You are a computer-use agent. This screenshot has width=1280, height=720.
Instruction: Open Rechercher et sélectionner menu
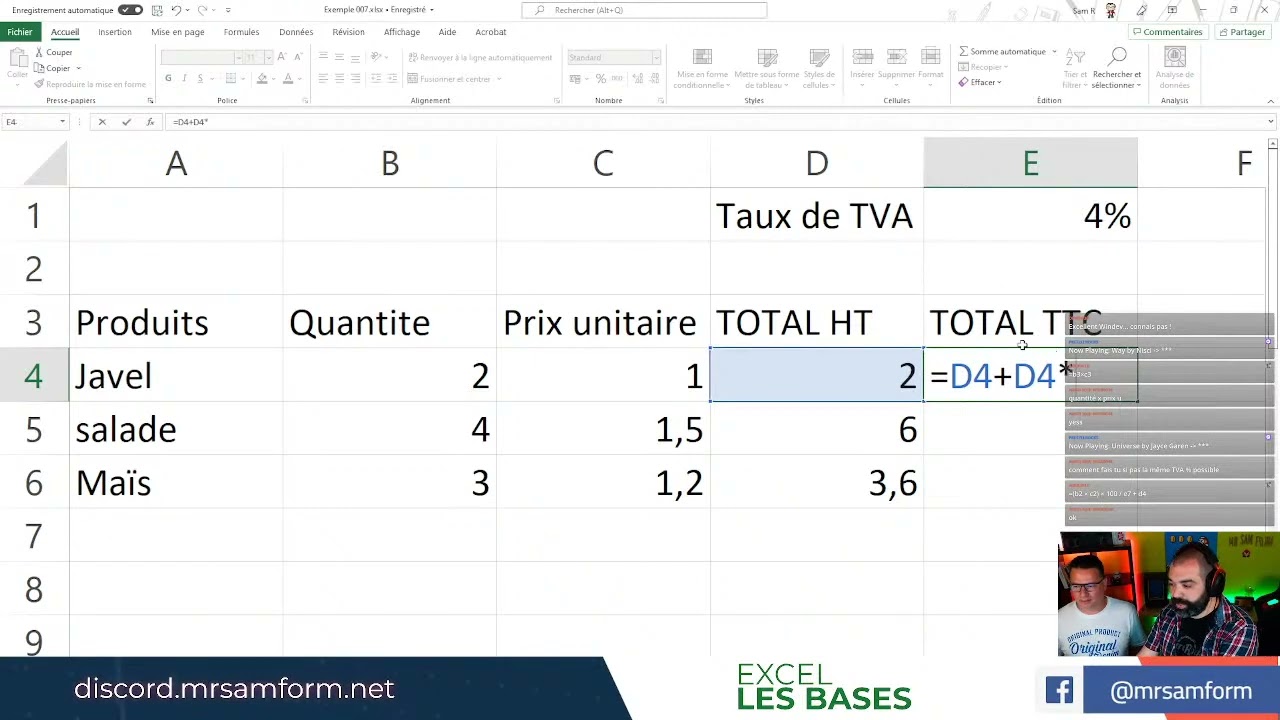(x=1117, y=68)
